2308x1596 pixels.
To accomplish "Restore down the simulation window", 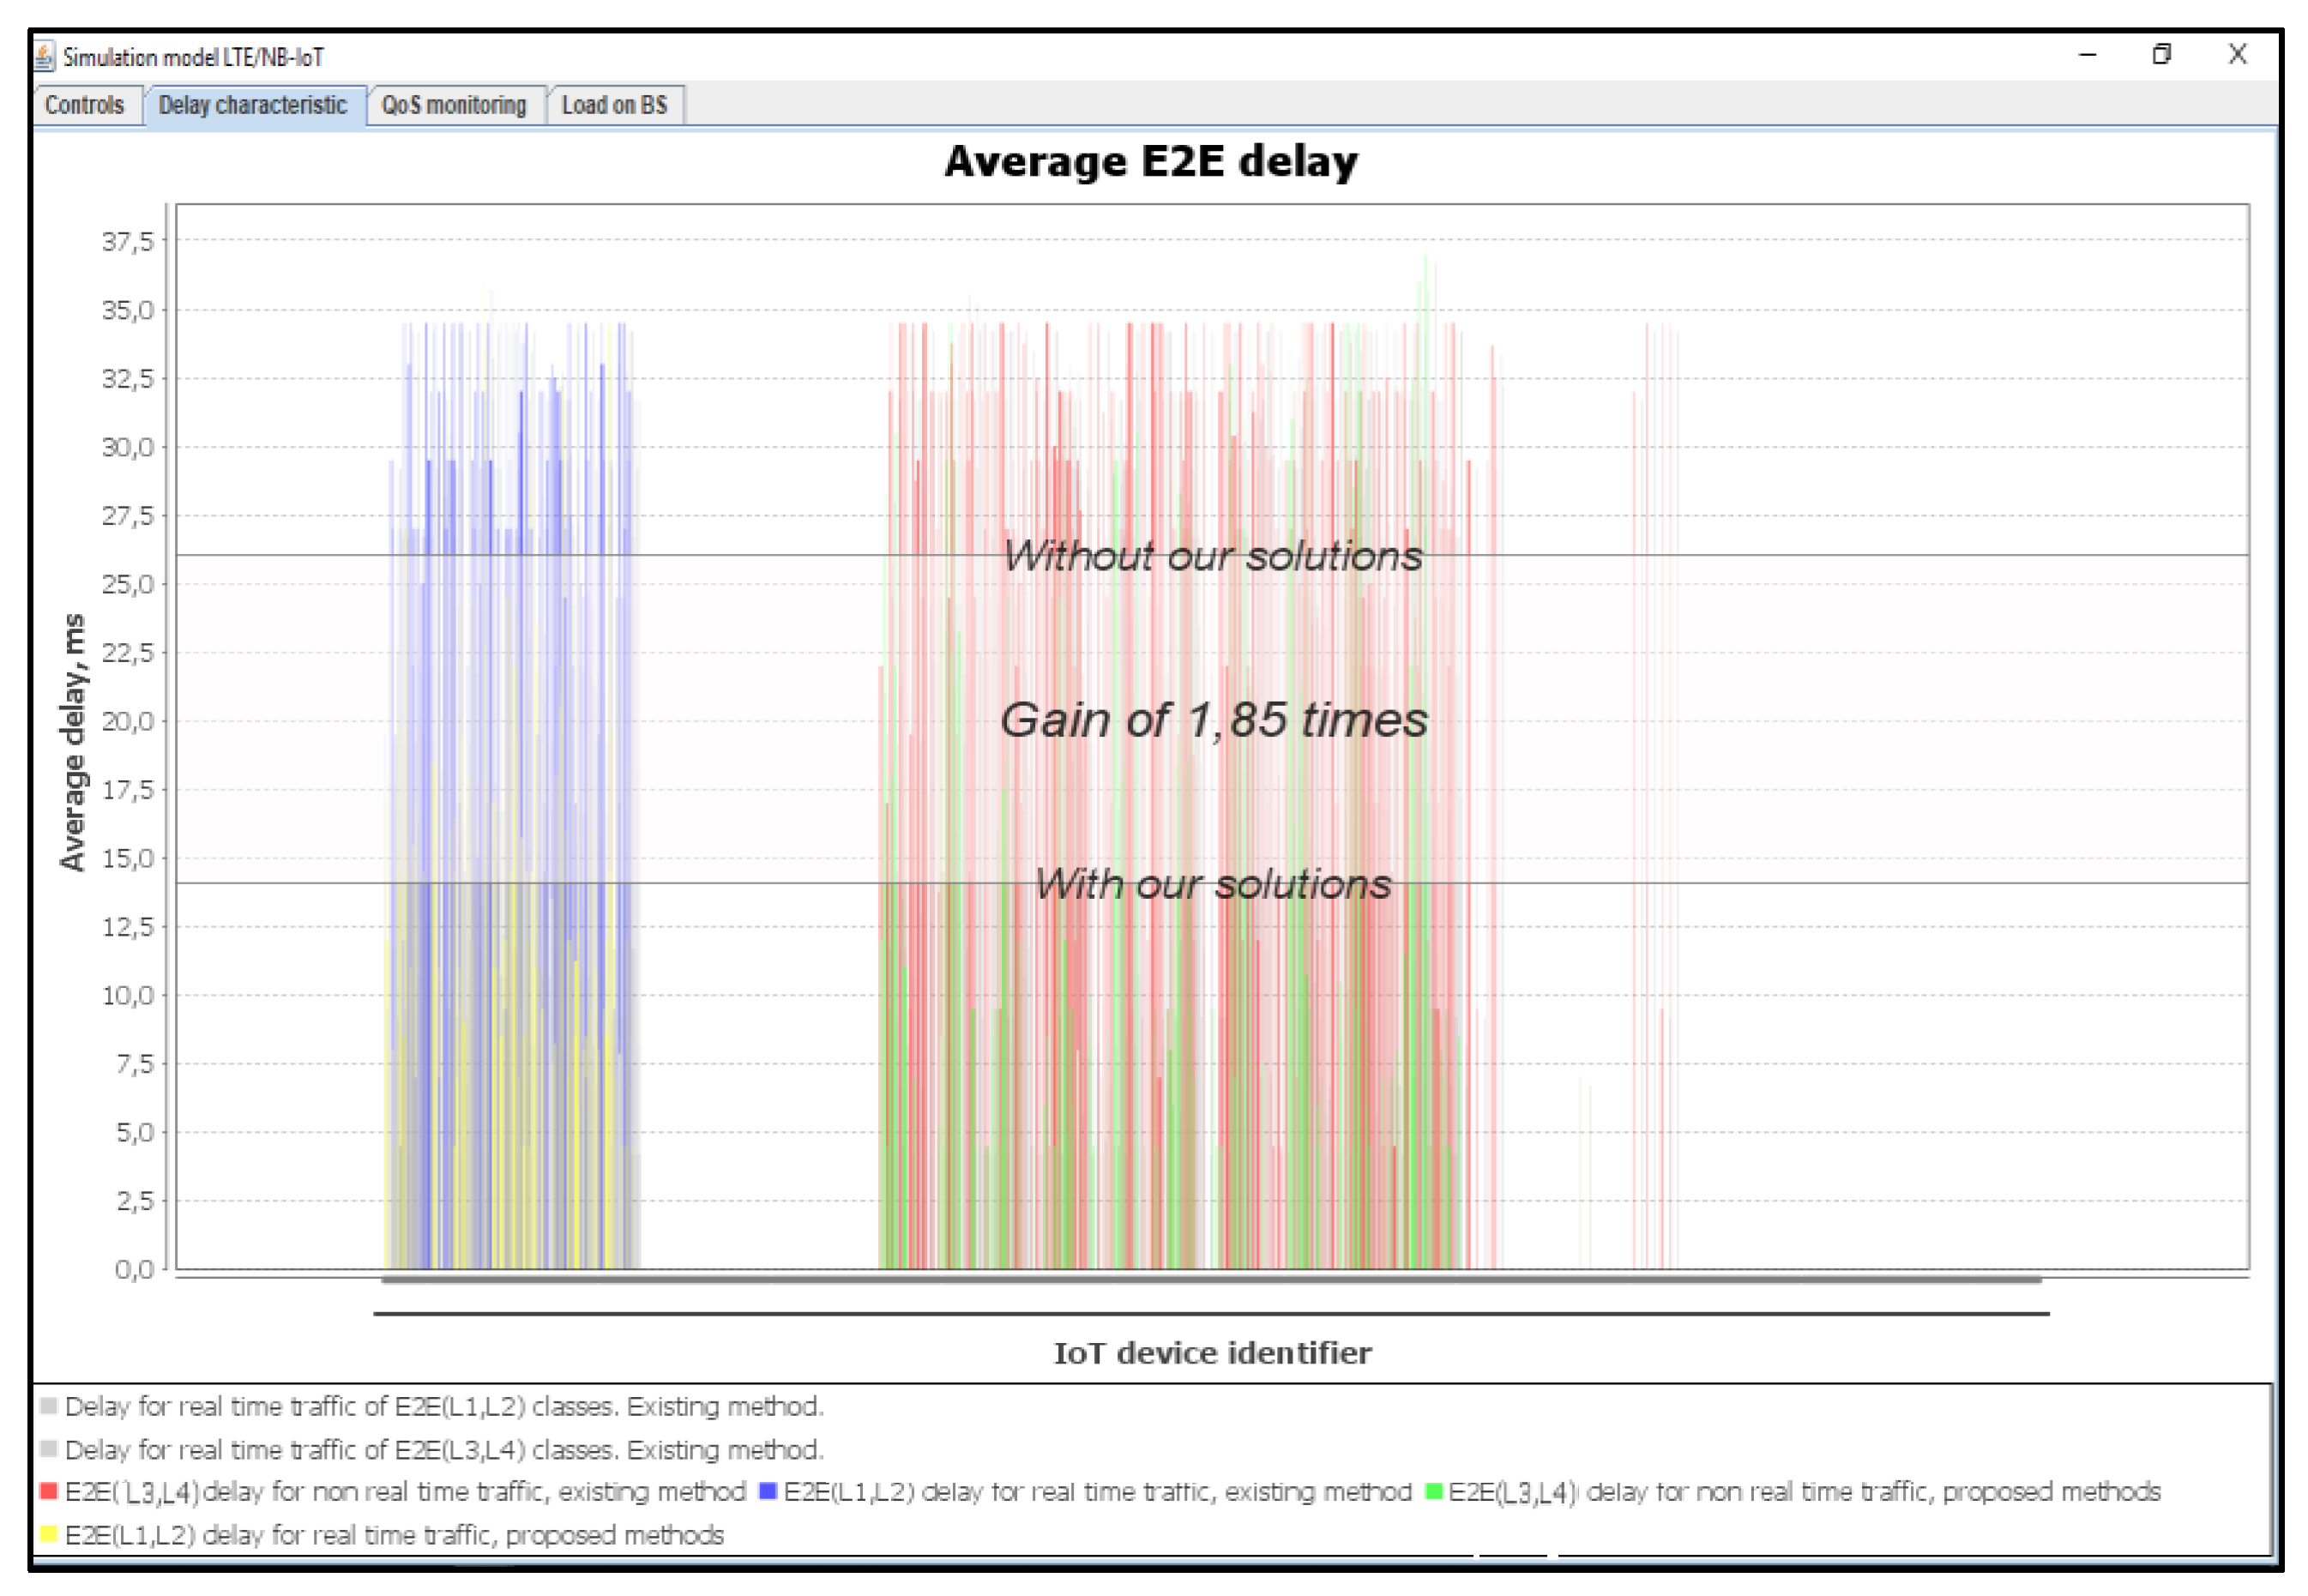I will click(x=2162, y=55).
